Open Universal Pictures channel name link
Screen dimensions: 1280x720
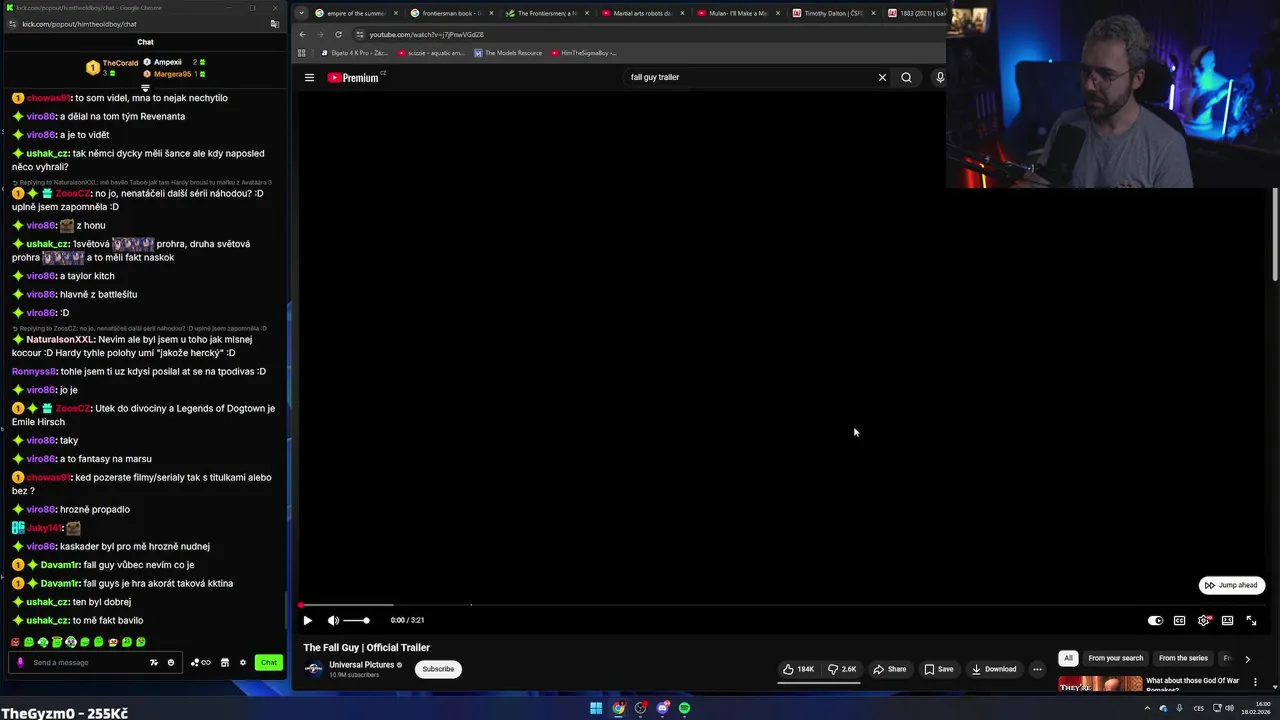pyautogui.click(x=361, y=665)
